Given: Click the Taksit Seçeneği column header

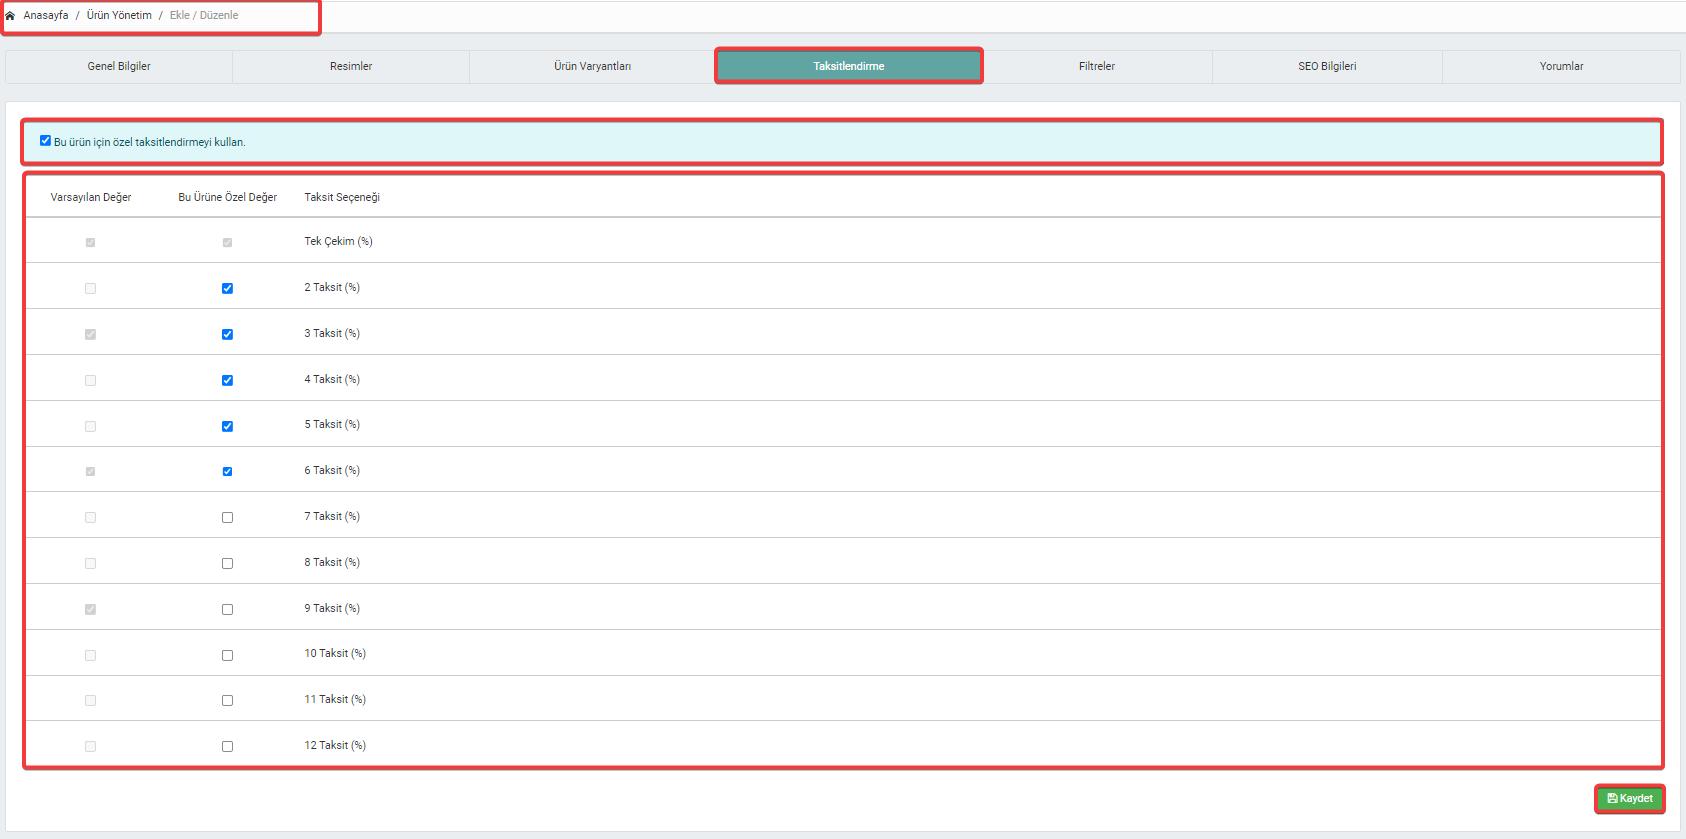Looking at the screenshot, I should [x=342, y=197].
